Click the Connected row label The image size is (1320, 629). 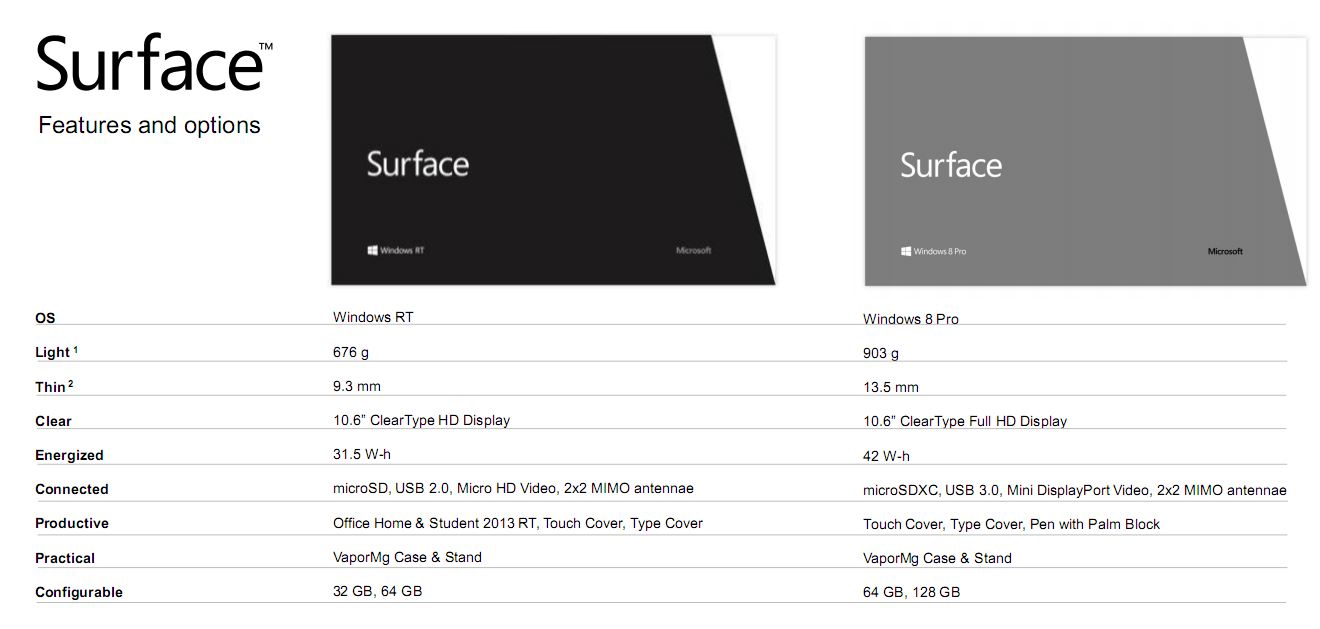pyautogui.click(x=71, y=489)
